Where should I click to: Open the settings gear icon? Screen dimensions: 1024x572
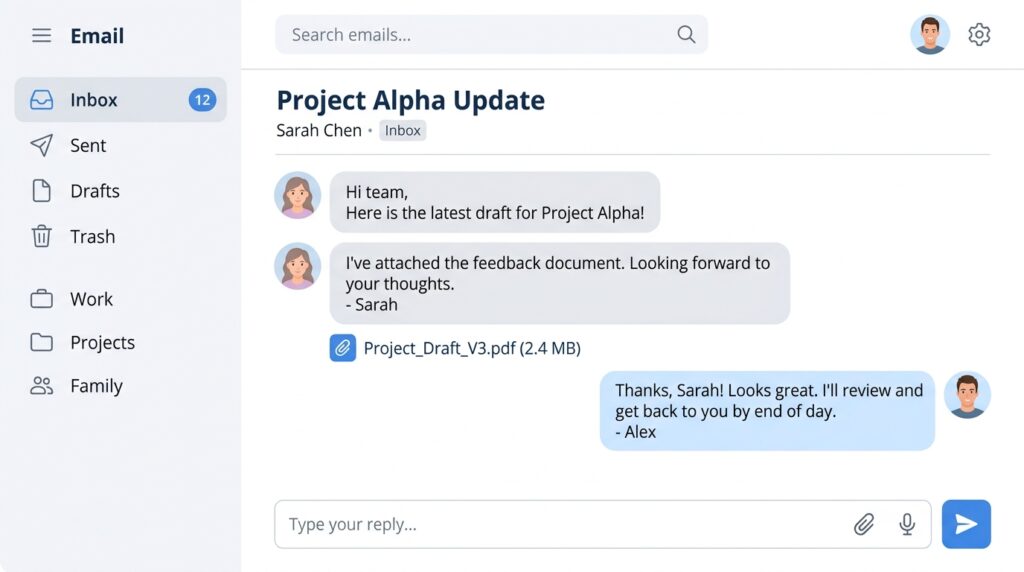click(979, 35)
